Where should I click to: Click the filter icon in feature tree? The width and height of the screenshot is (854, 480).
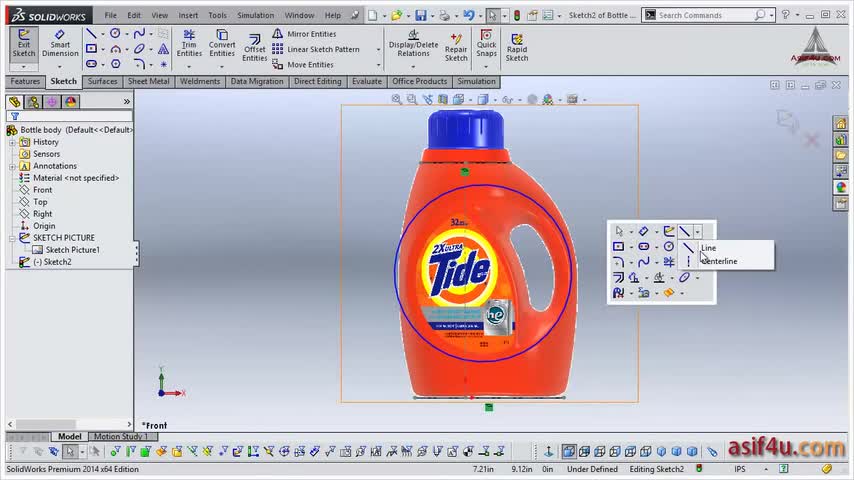click(15, 116)
